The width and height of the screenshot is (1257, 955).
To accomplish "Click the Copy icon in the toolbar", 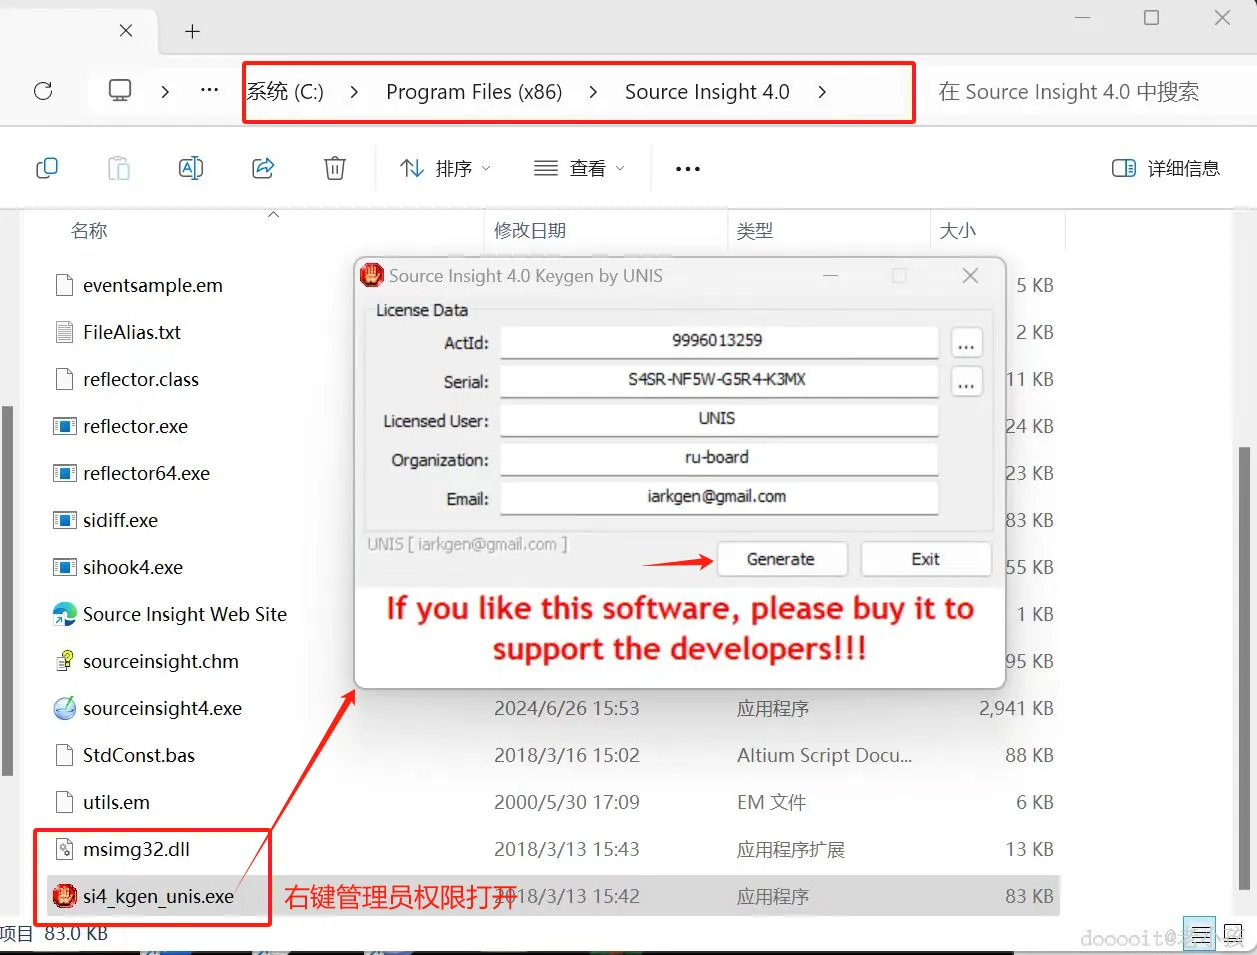I will point(47,168).
